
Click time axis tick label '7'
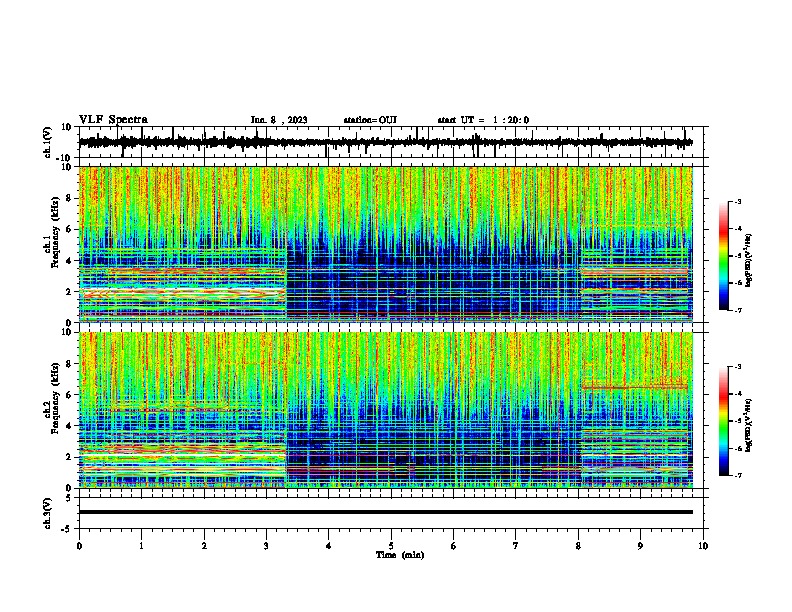516,546
